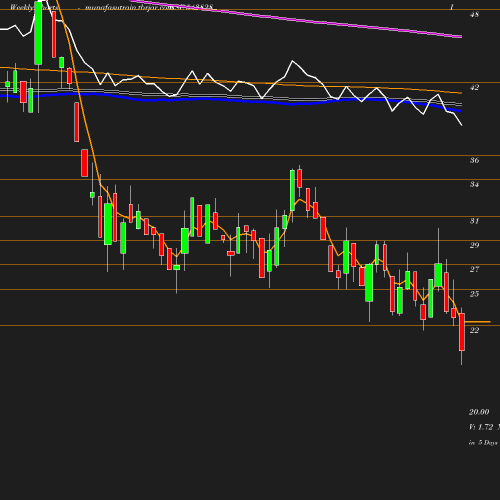Click the 48 price axis label
This screenshot has width=500, height=500.
tap(474, 14)
